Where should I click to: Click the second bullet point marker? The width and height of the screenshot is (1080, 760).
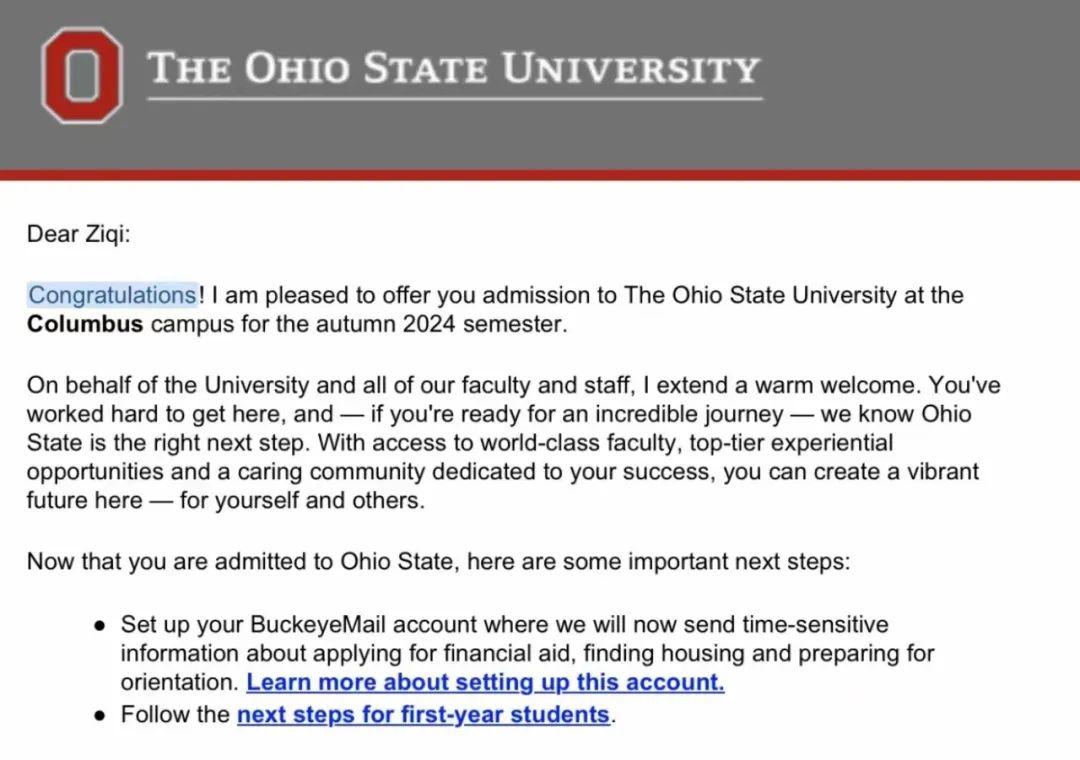(x=101, y=716)
